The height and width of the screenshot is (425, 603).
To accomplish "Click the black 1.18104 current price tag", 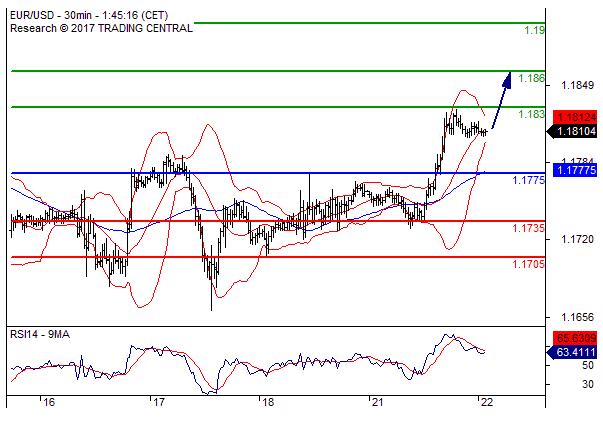I will [572, 132].
